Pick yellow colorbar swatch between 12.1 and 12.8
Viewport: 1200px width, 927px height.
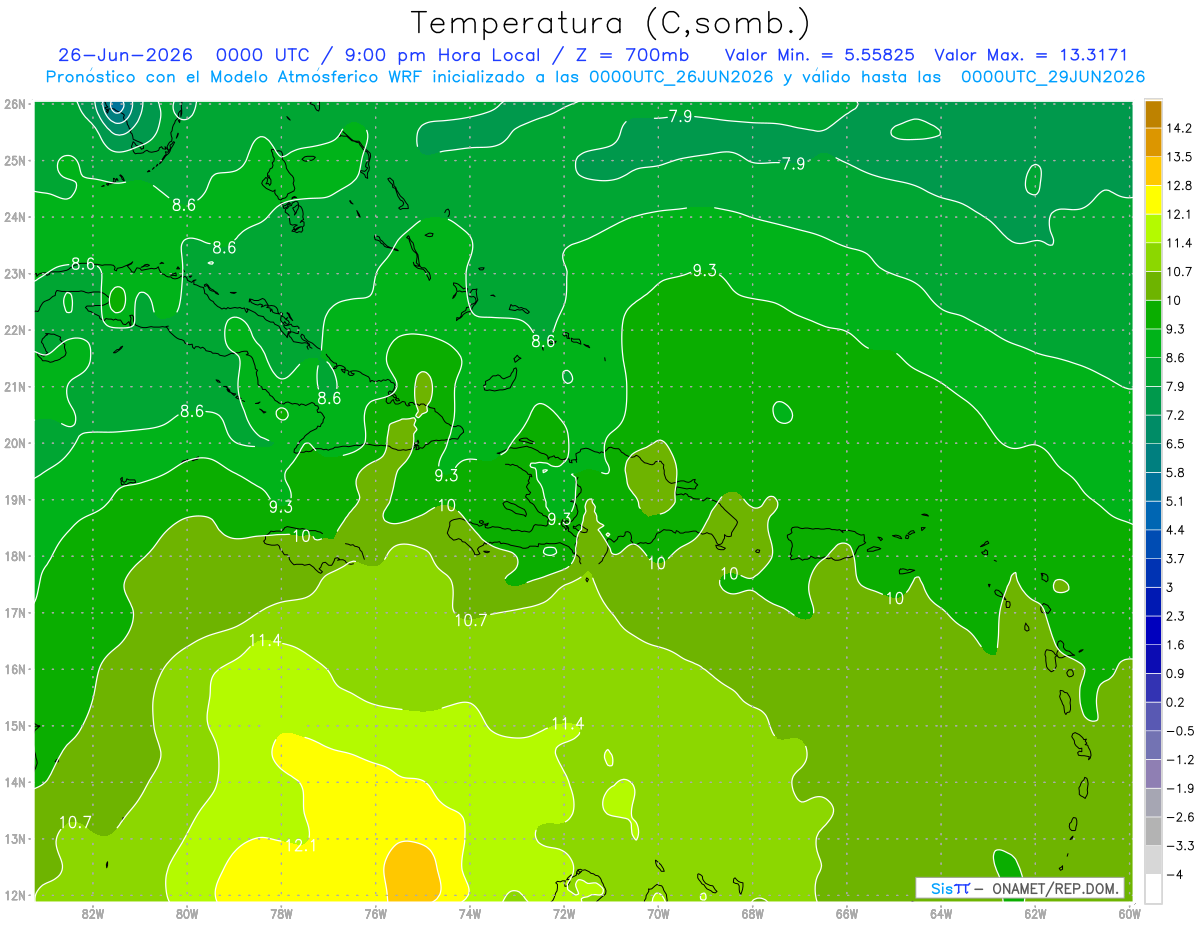pyautogui.click(x=1153, y=199)
